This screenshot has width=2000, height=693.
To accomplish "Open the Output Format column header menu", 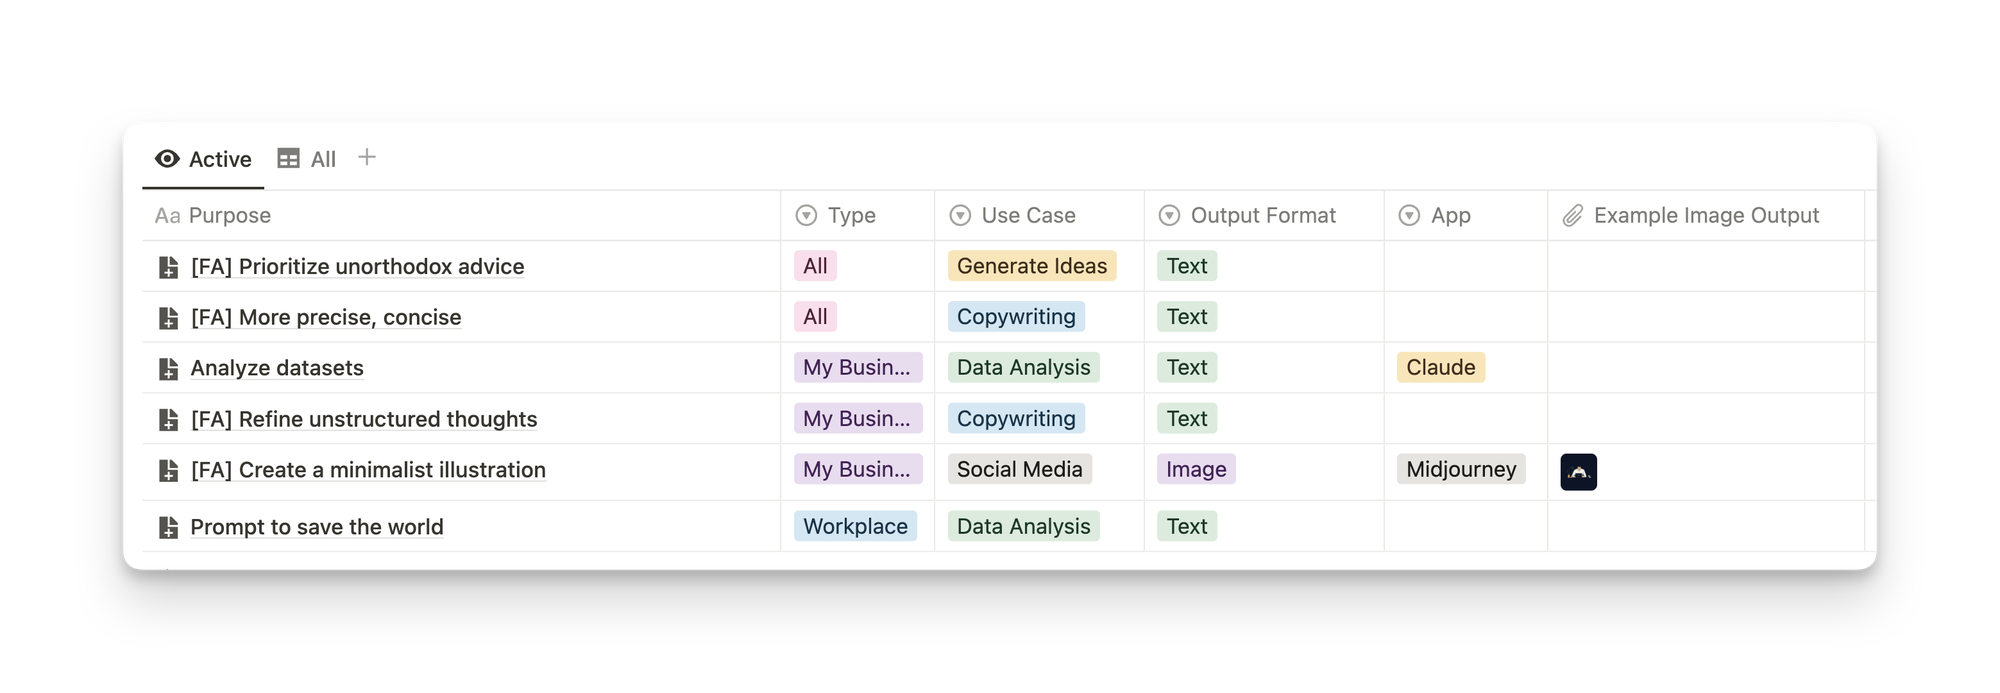I will tap(1169, 216).
